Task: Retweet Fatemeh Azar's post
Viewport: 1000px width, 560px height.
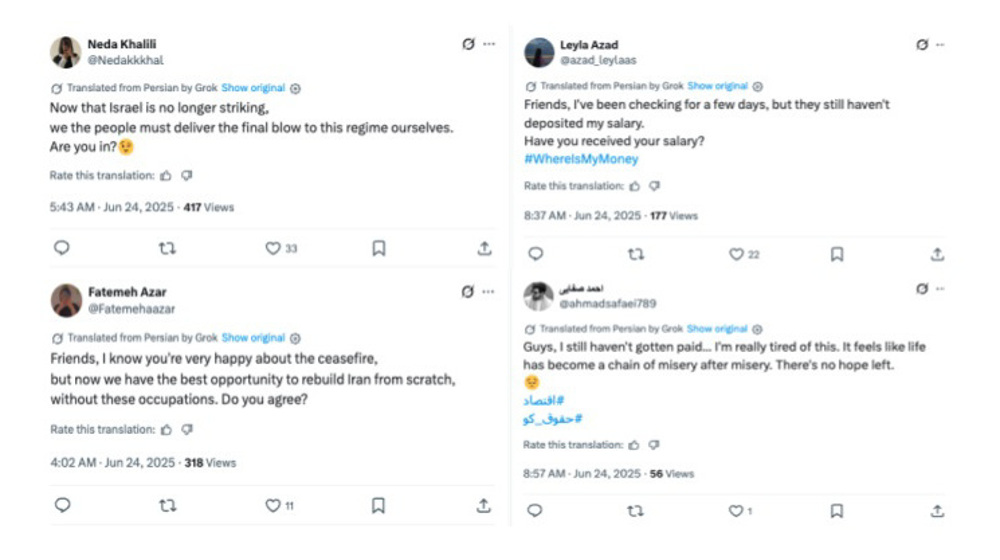Action: tap(167, 506)
